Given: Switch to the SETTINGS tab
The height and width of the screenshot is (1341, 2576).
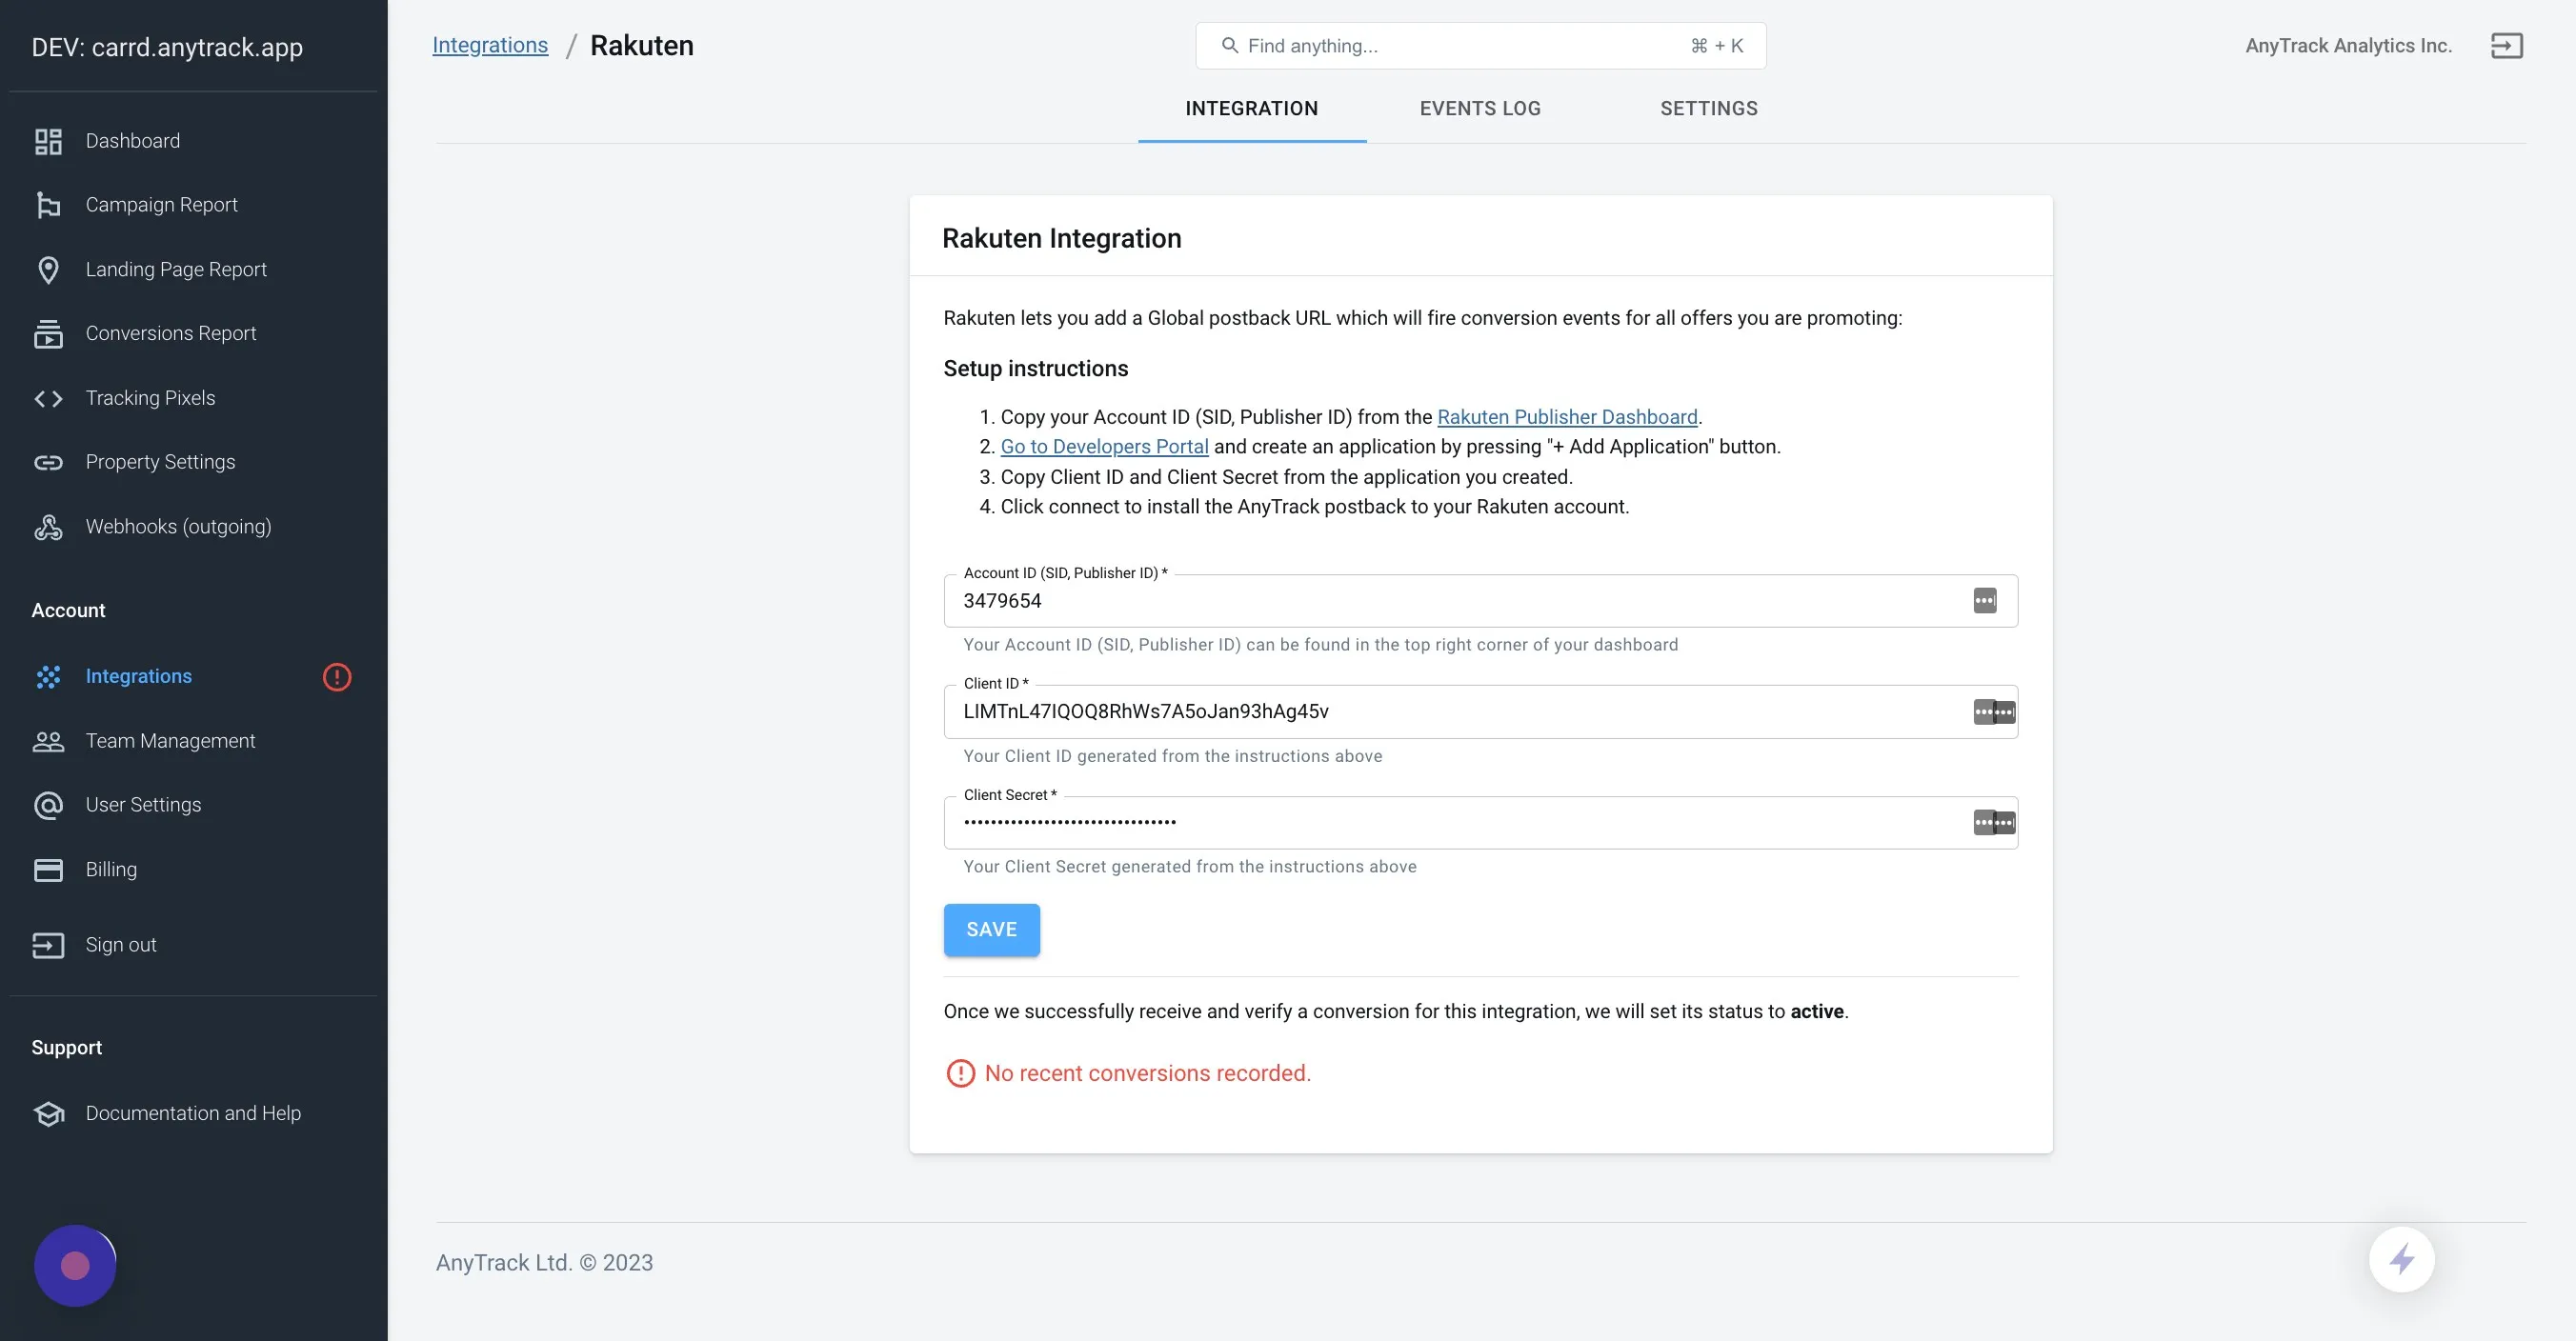Looking at the screenshot, I should 1708,109.
